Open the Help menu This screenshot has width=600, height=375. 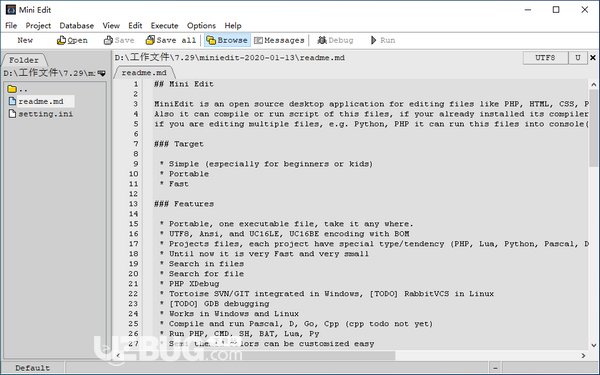[x=233, y=26]
